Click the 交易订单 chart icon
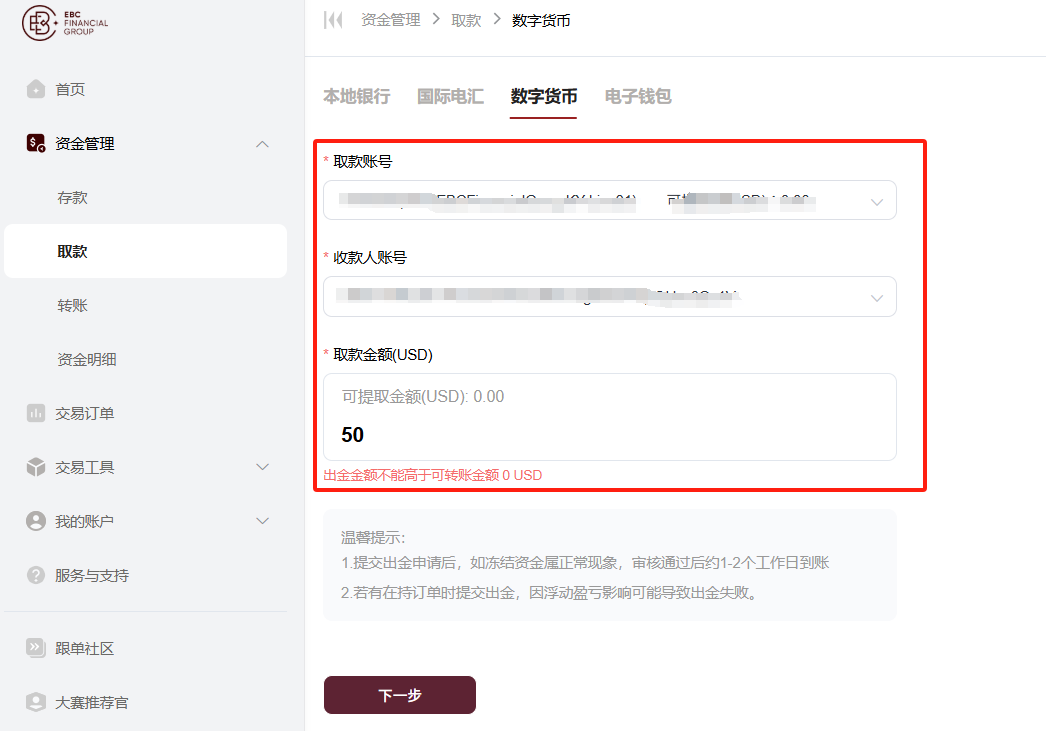Viewport: 1046px width, 731px height. [36, 413]
